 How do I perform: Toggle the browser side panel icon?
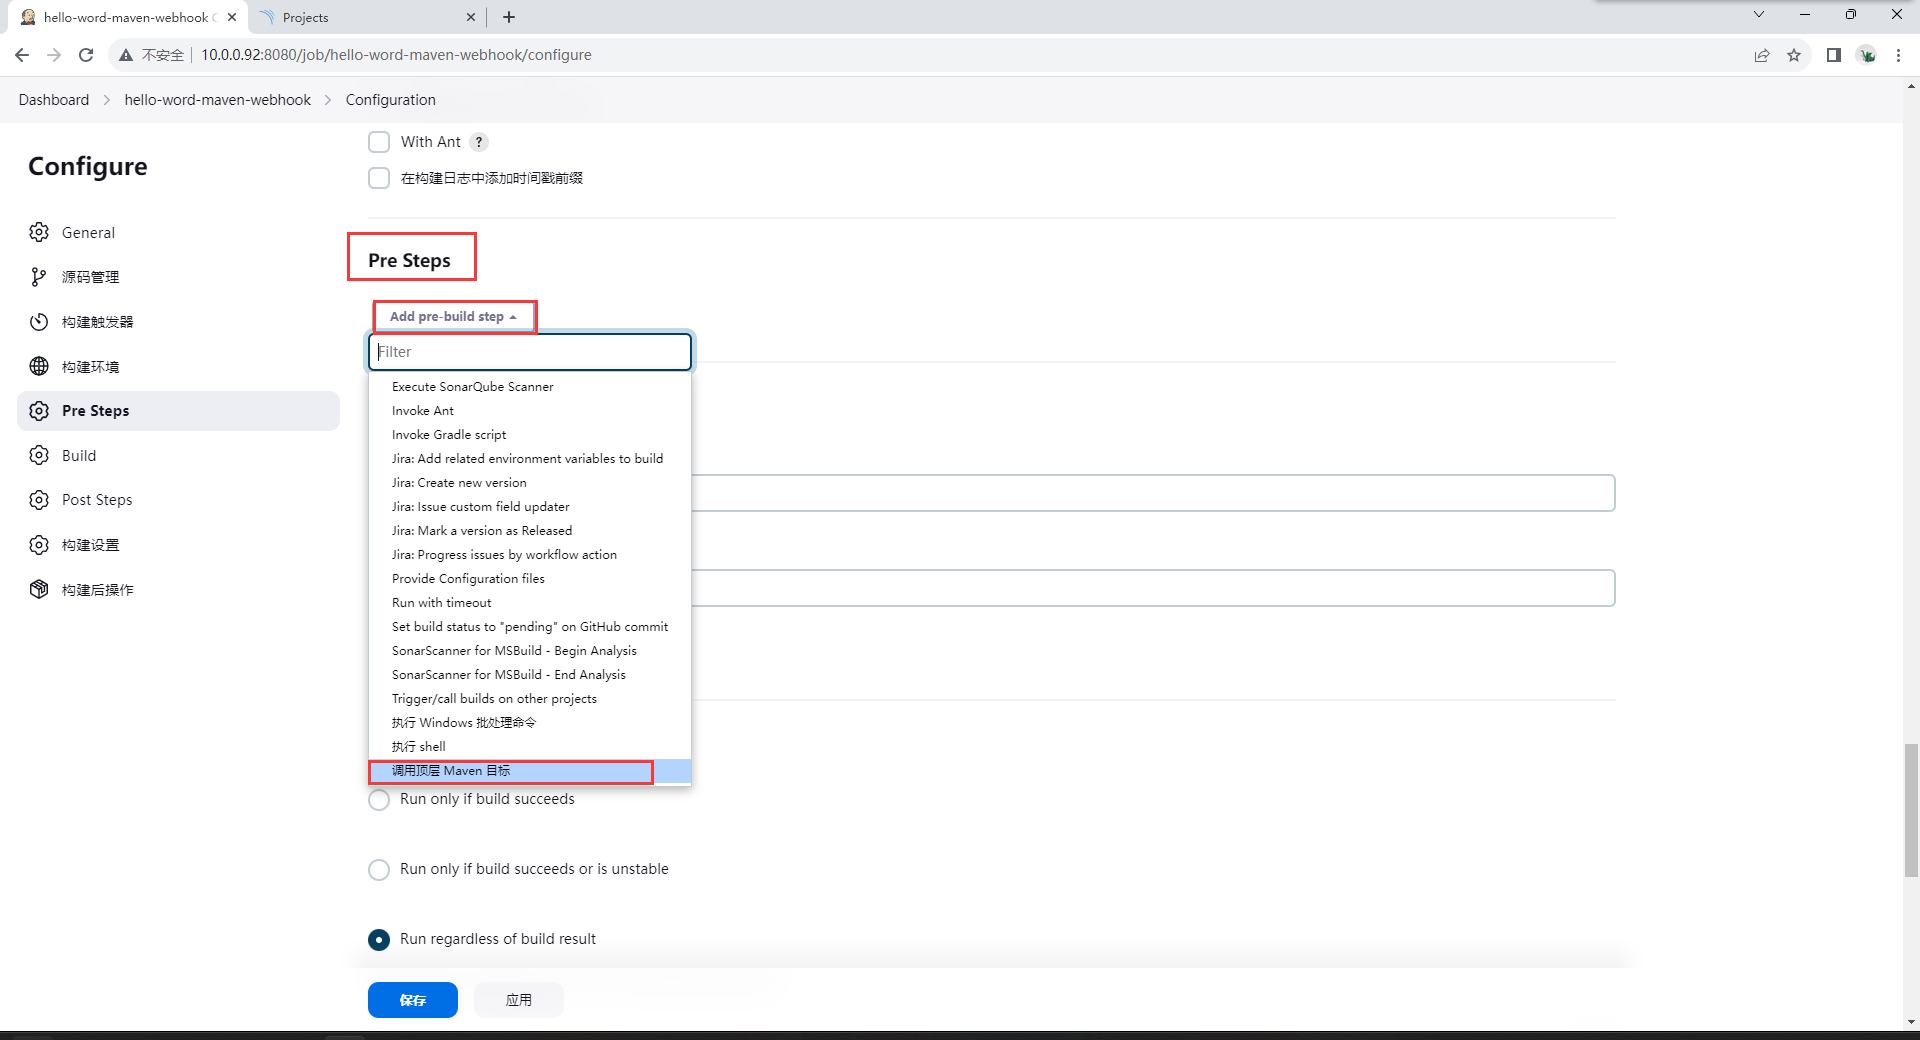(x=1833, y=55)
